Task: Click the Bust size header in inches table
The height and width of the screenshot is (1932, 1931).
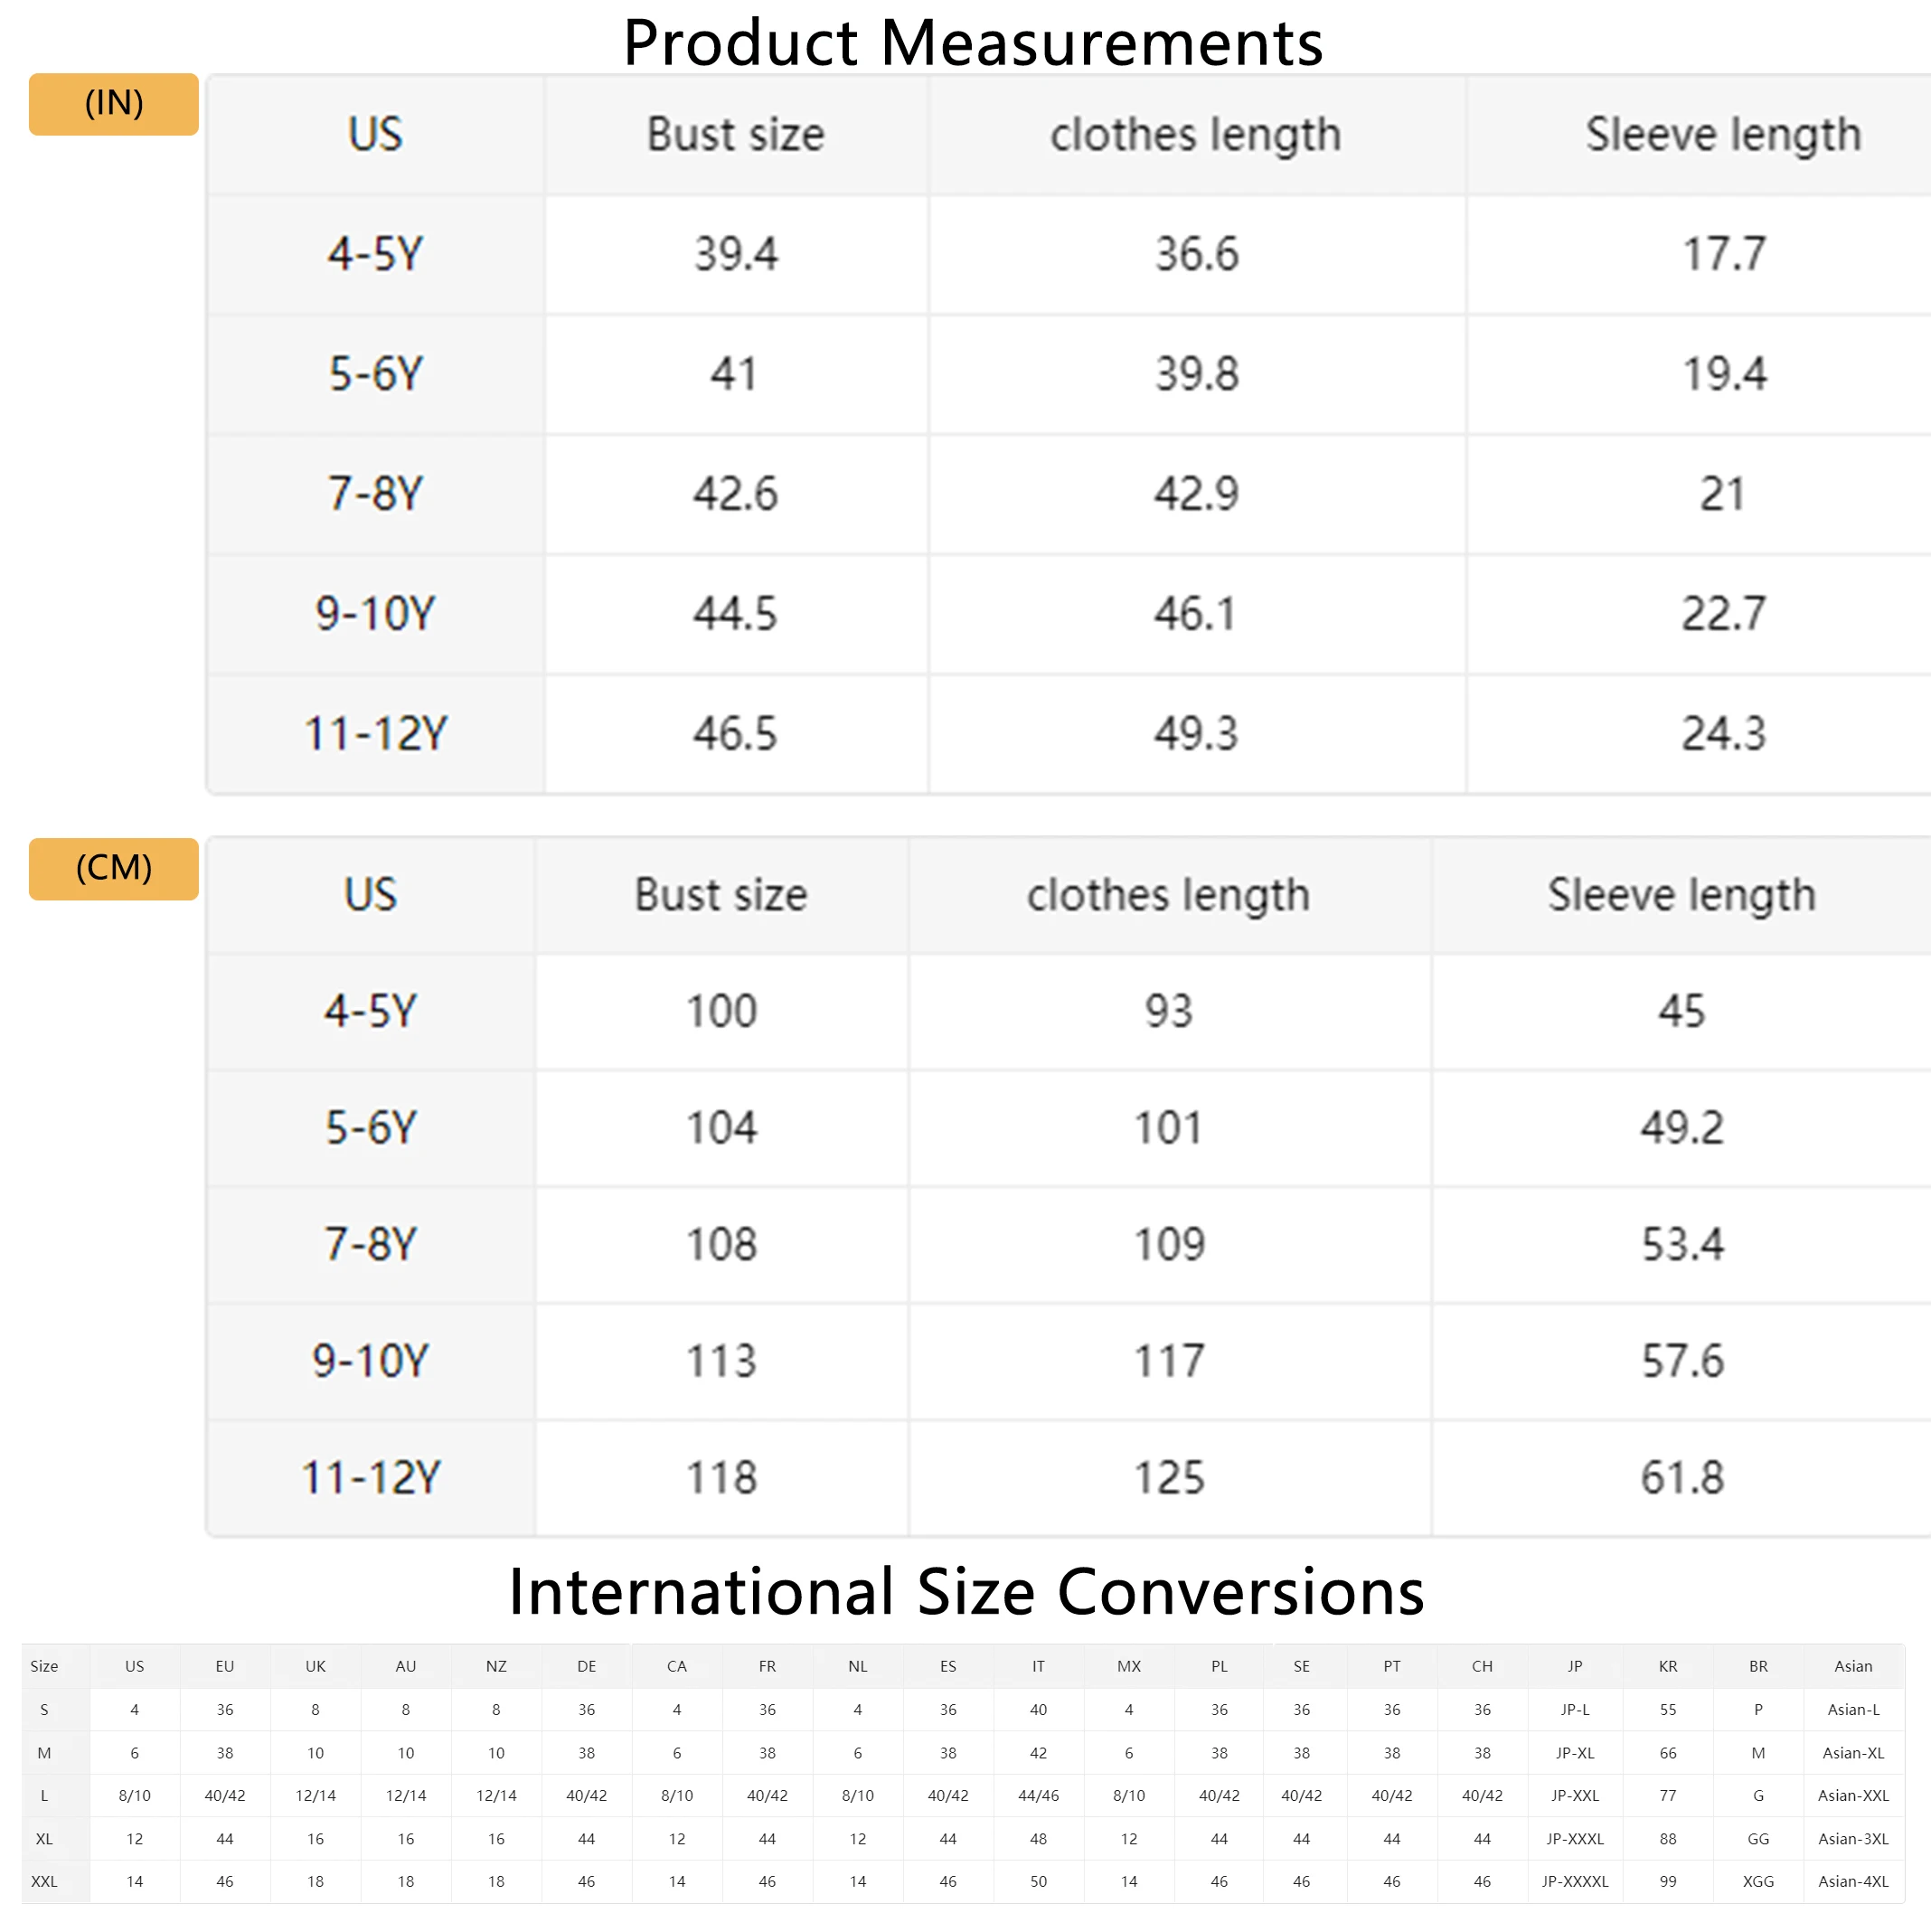Action: 736,134
